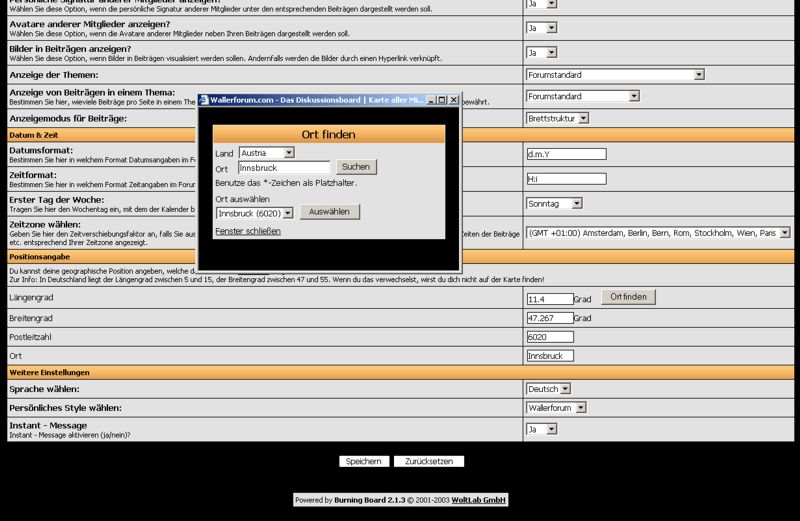The image size is (800, 521).
Task: Click the Ort finden button beside Längengrad
Action: click(628, 297)
